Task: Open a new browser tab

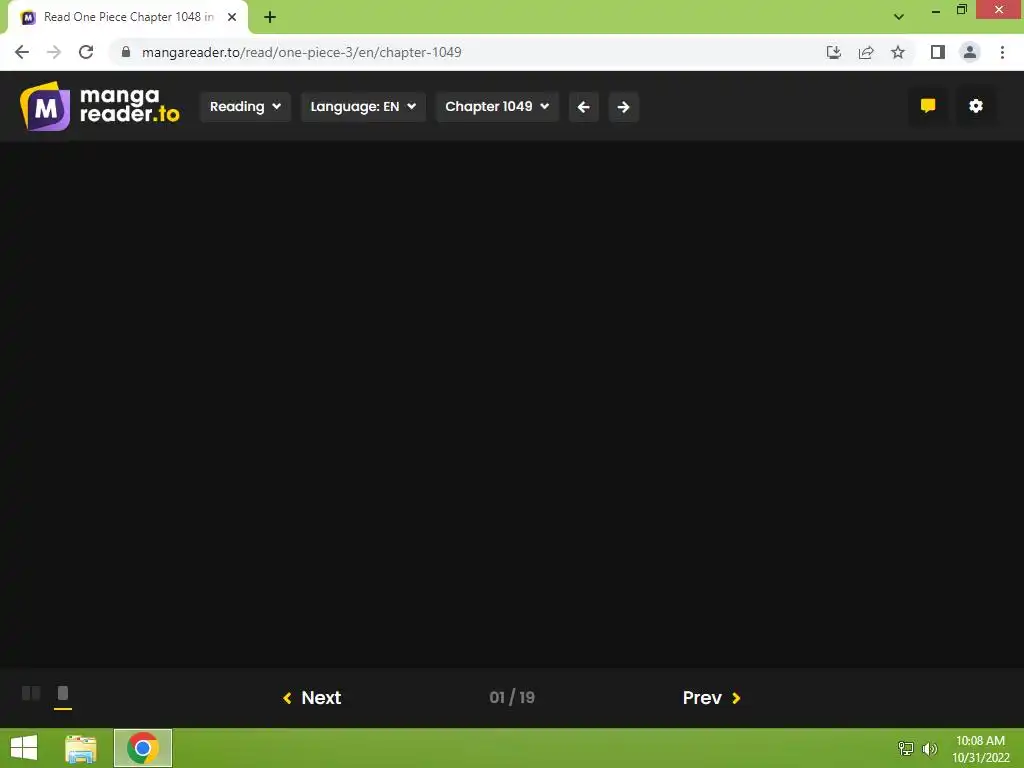Action: click(270, 17)
